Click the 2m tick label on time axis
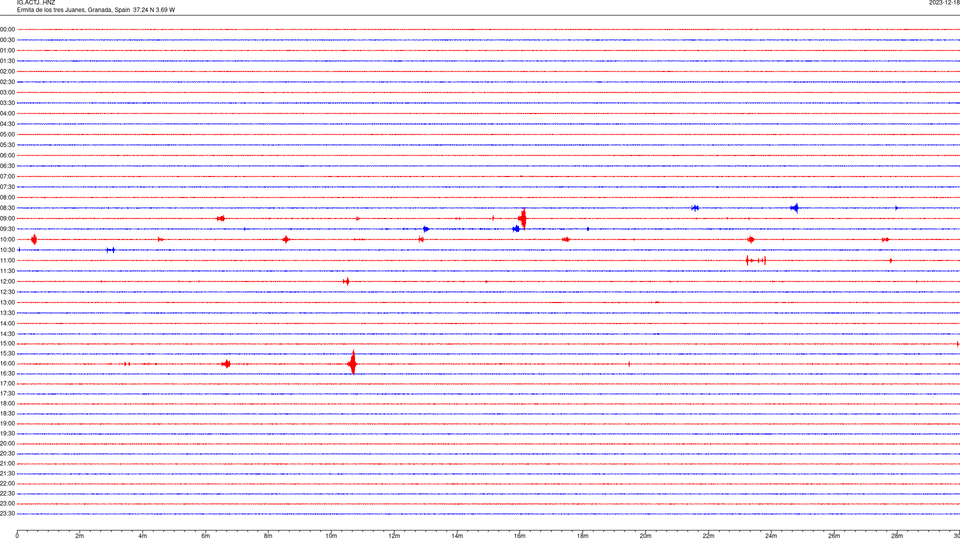The height and width of the screenshot is (540, 960). (x=80, y=536)
